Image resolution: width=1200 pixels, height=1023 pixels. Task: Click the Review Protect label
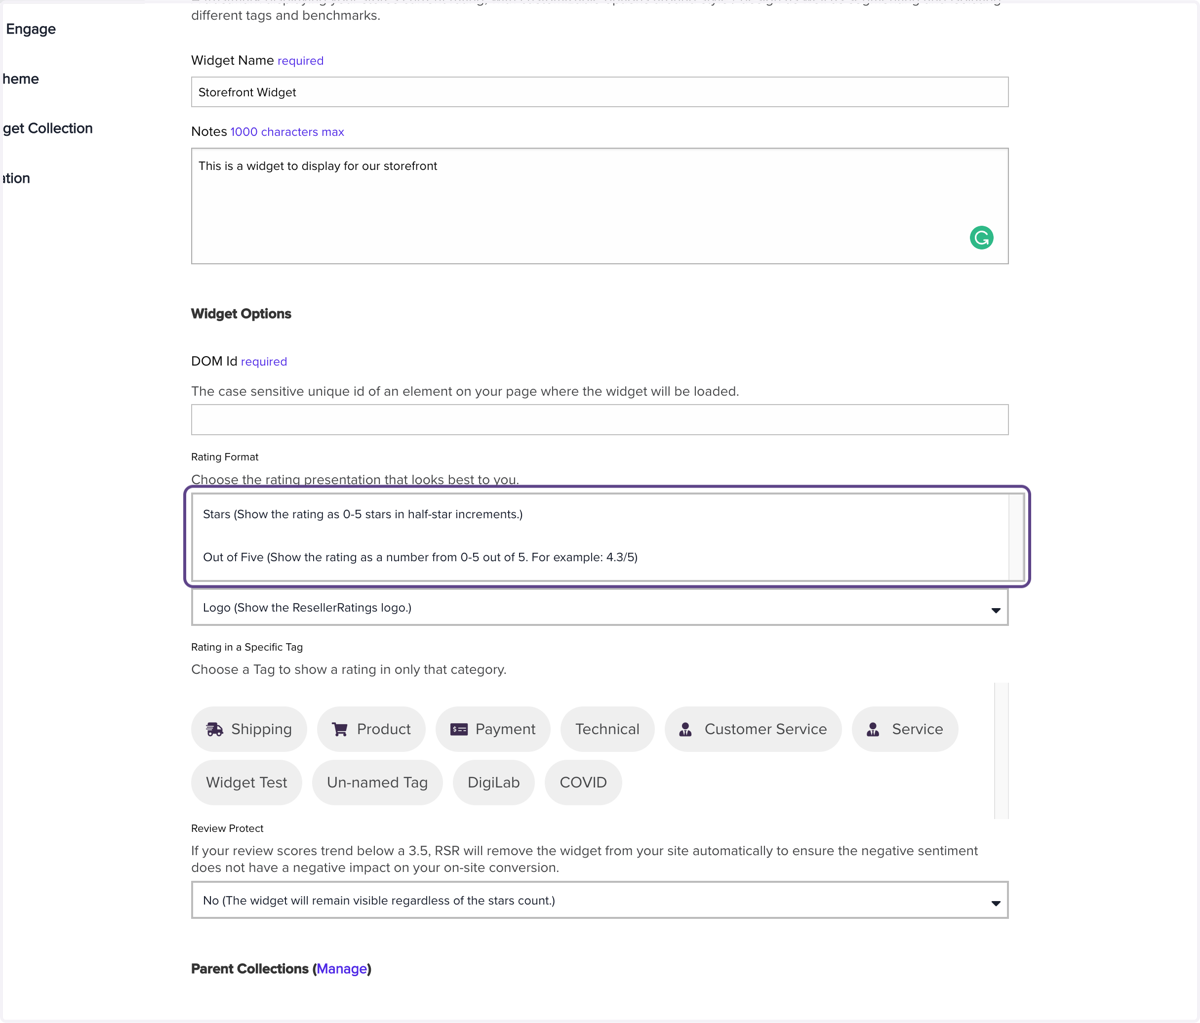227,828
